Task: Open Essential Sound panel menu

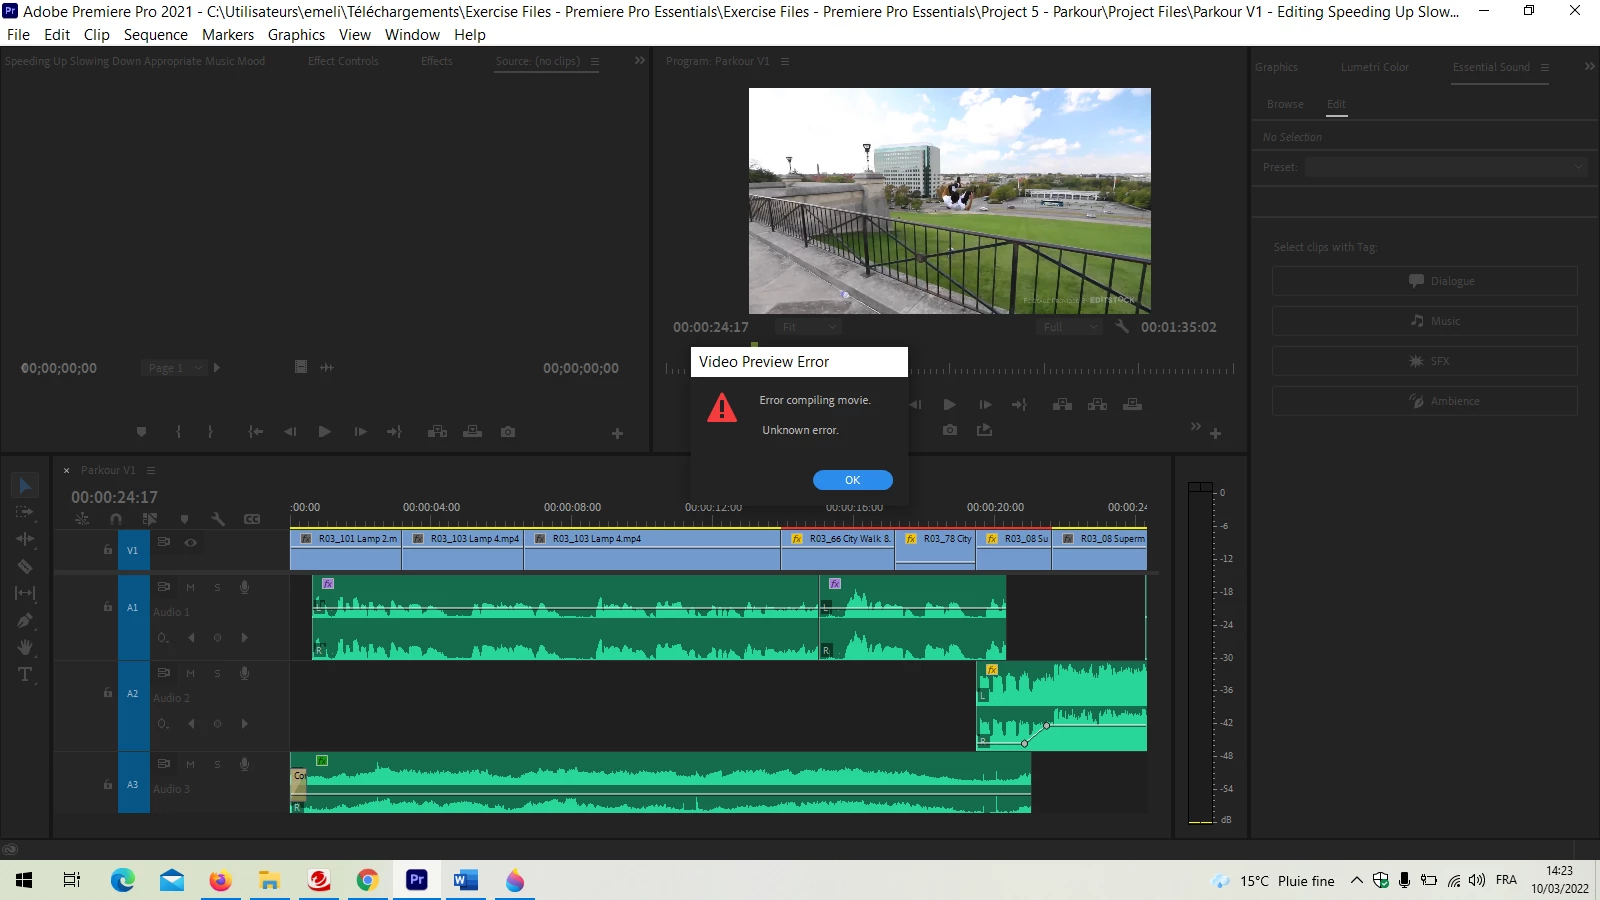Action: (1545, 67)
